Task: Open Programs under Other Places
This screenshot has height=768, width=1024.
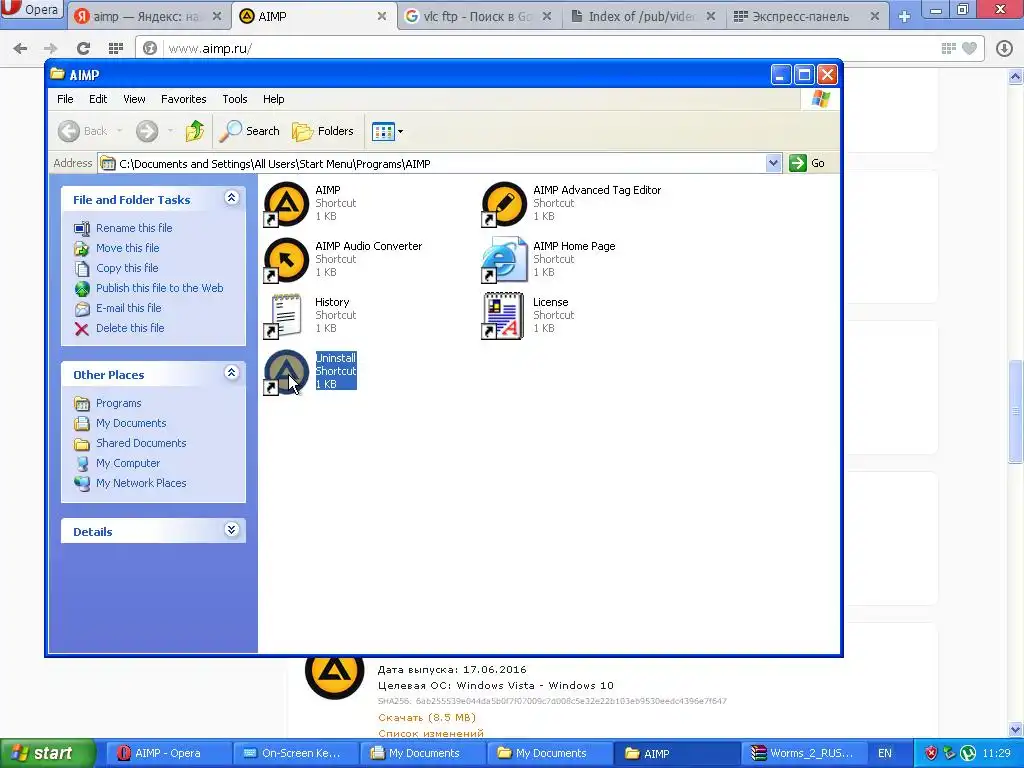Action: pyautogui.click(x=118, y=404)
